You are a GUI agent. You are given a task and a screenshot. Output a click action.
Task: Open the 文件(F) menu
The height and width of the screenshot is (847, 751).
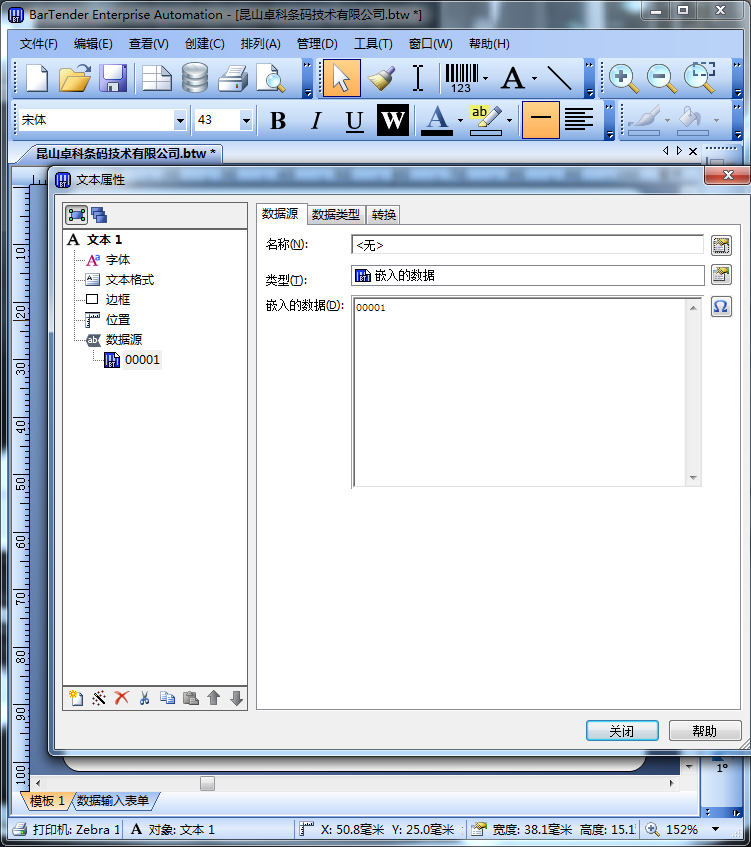(x=38, y=44)
